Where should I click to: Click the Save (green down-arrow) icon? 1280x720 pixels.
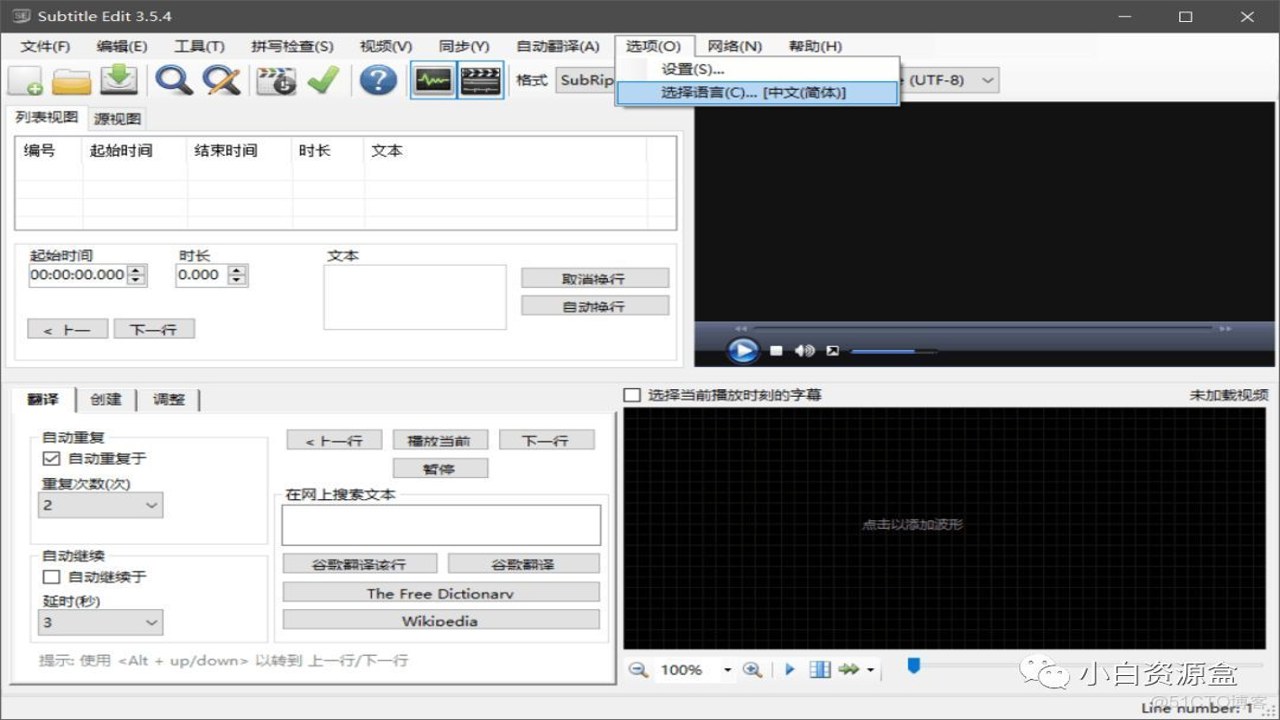tap(120, 80)
